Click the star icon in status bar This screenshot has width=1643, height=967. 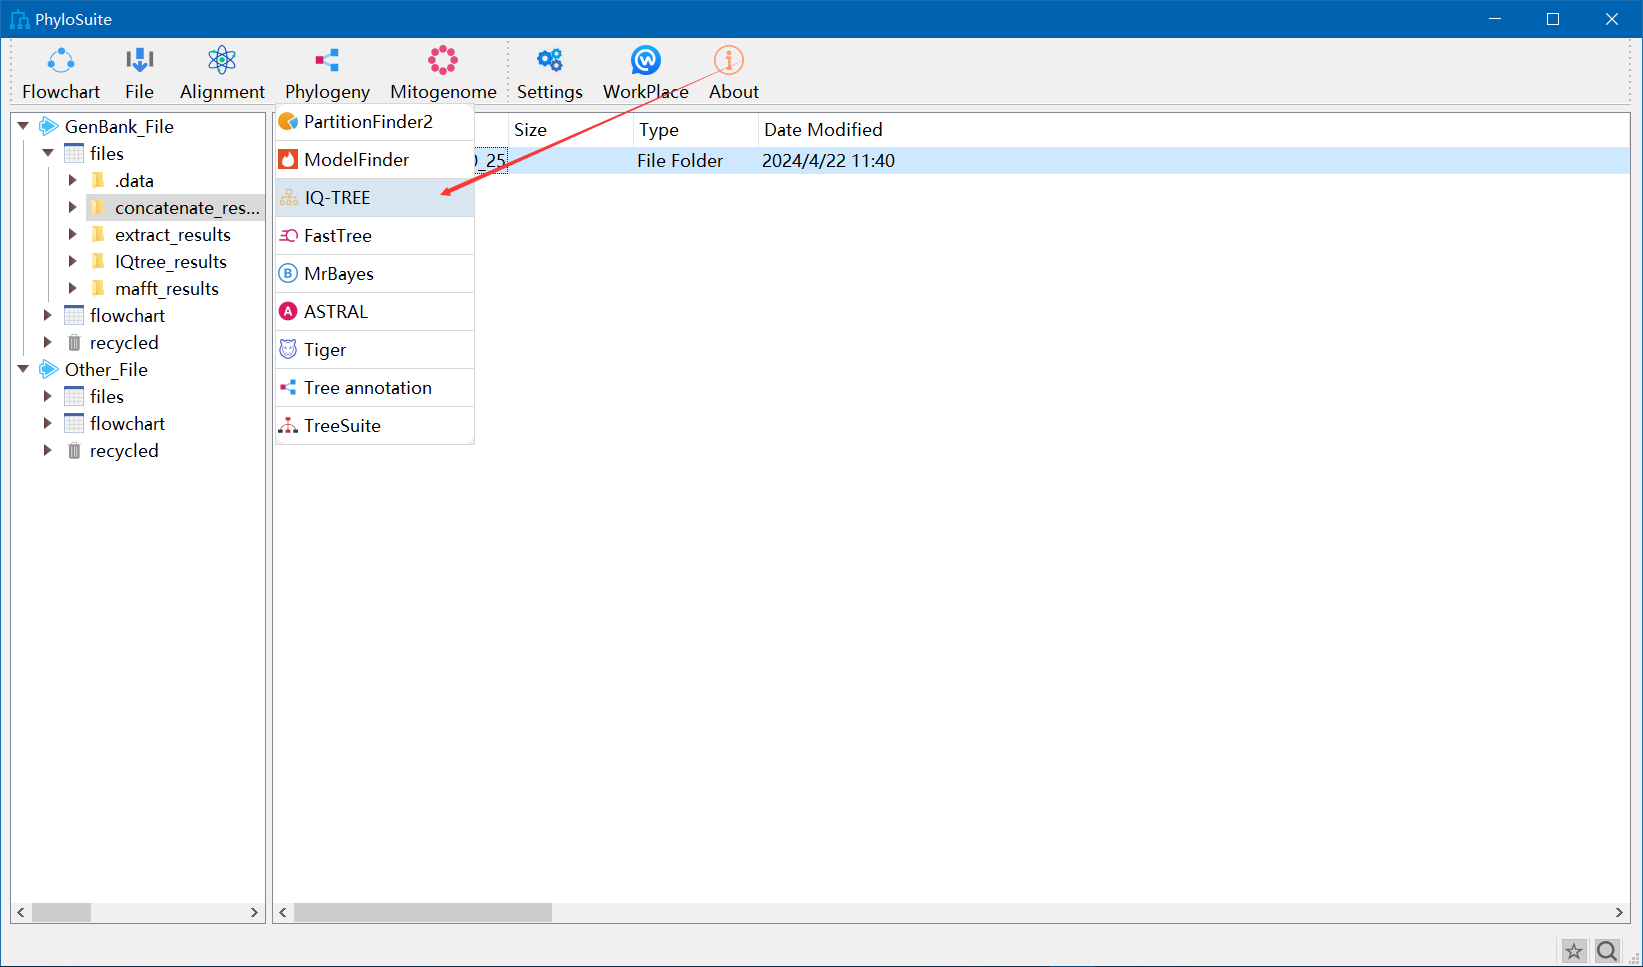pos(1574,951)
